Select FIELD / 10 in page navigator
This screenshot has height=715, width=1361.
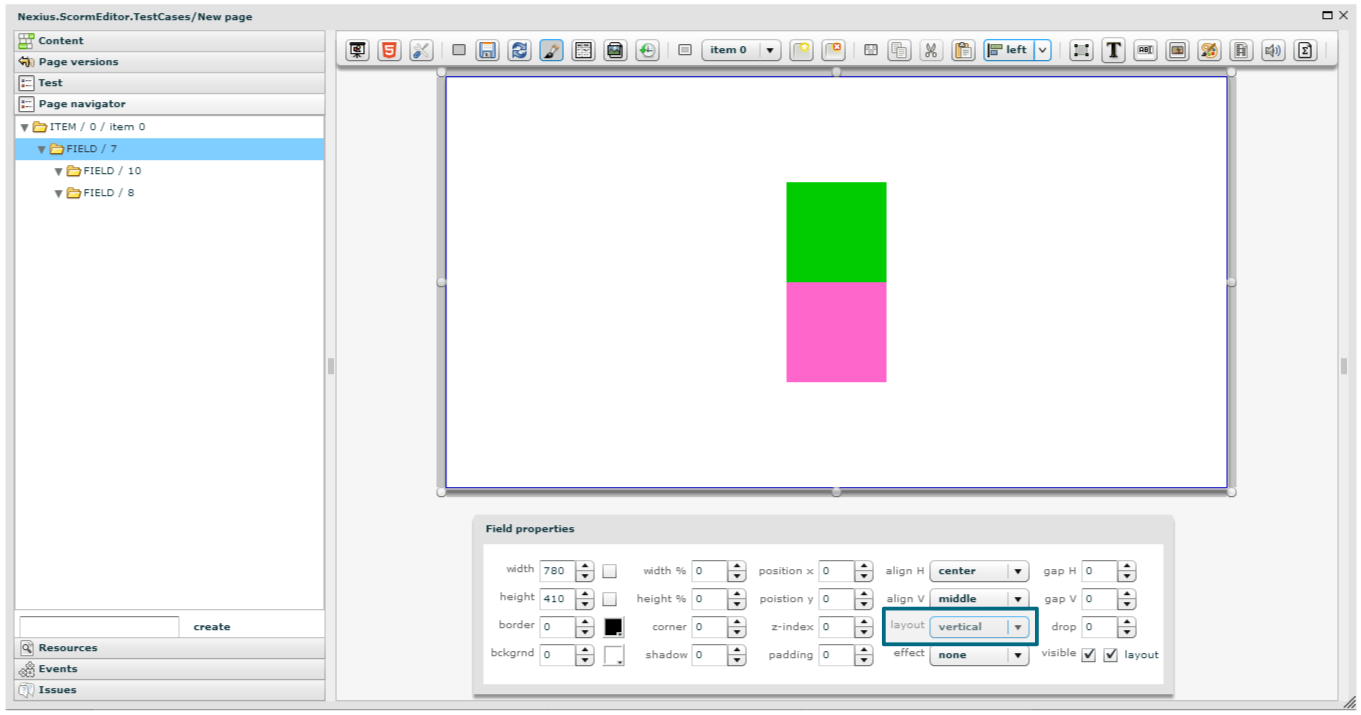pyautogui.click(x=112, y=171)
